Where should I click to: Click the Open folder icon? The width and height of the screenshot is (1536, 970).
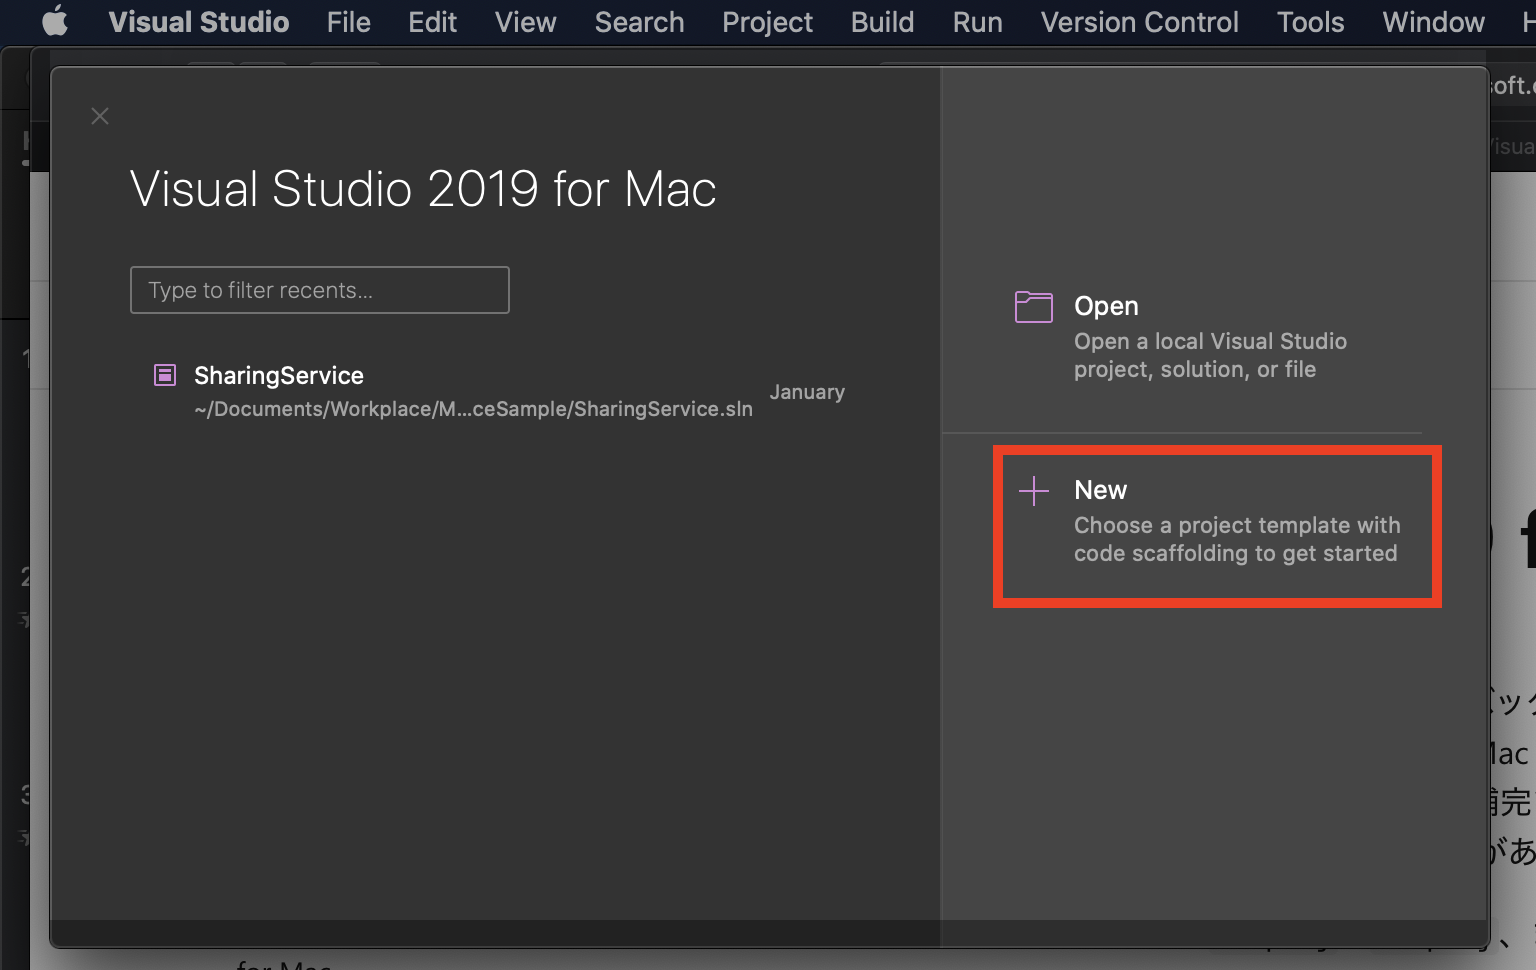1034,307
